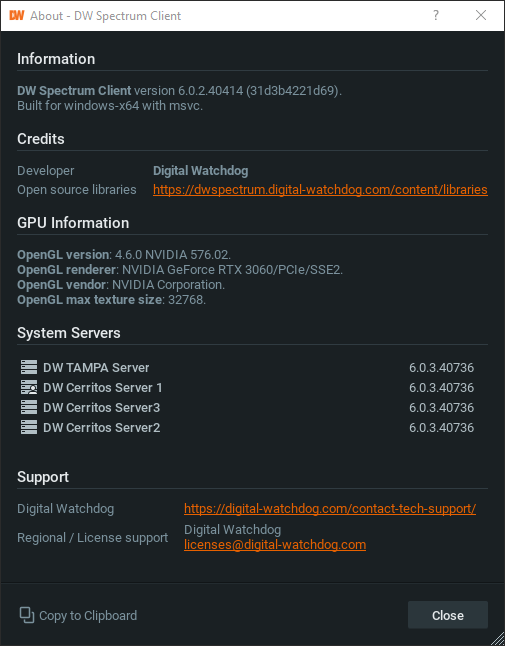505x646 pixels.
Task: Click the Regional / License support label
Action: click(x=93, y=537)
